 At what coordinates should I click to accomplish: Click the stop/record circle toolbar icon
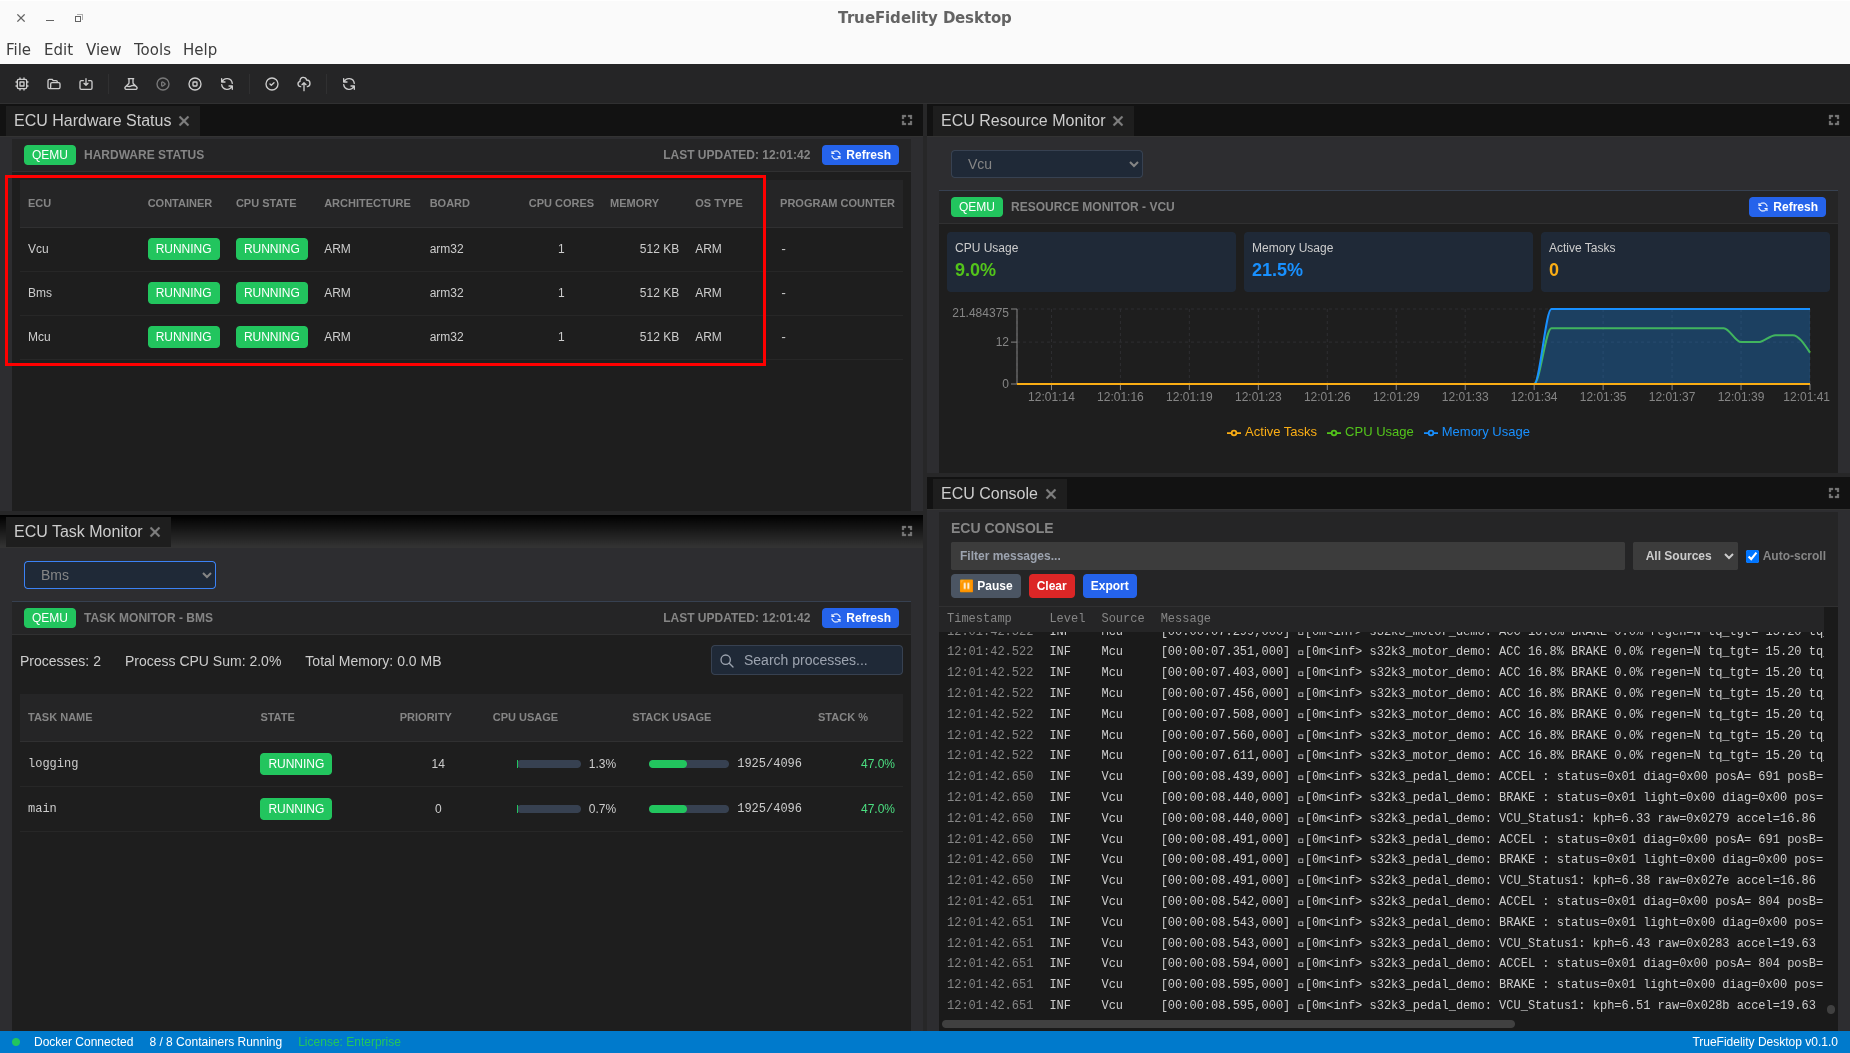click(195, 84)
